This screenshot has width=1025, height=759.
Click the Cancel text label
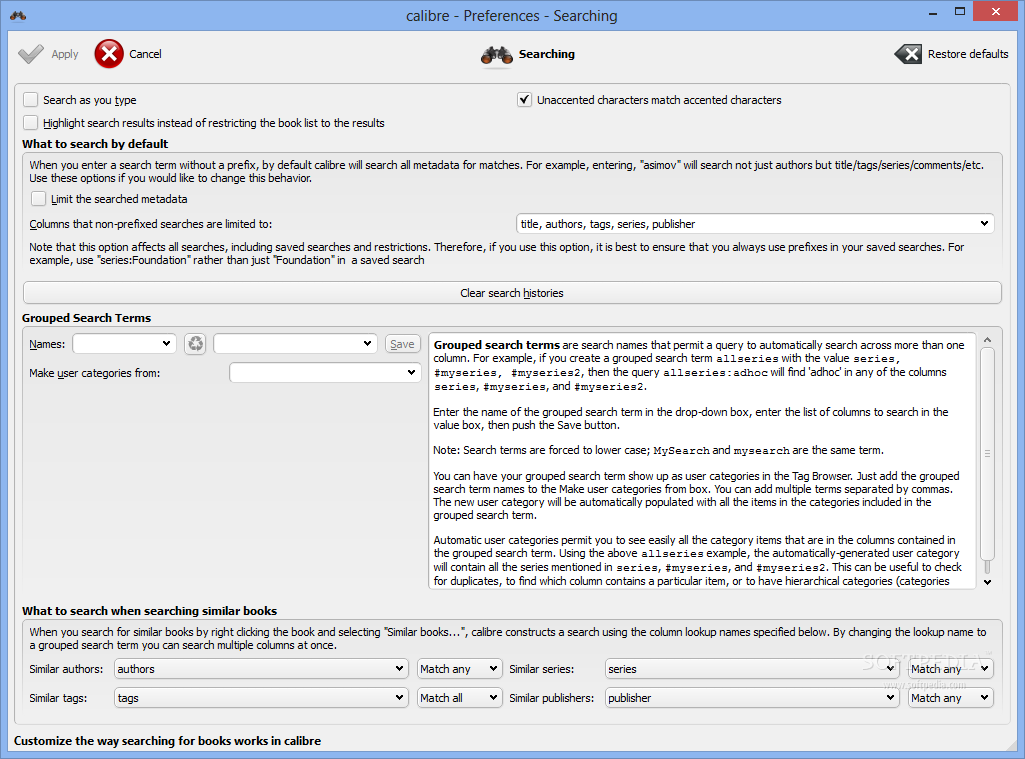point(145,54)
